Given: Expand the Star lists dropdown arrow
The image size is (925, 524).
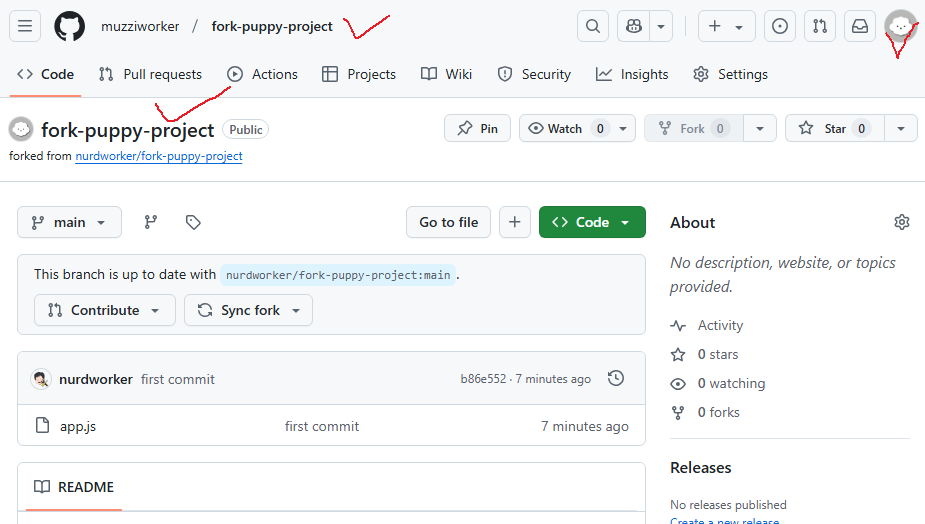Looking at the screenshot, I should click(901, 128).
